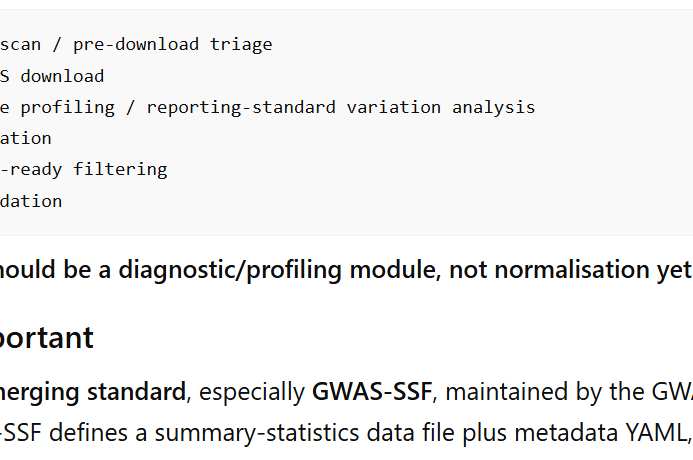
Task: Click "diagnostic/profiling" in the bold heading
Action: 230,270
